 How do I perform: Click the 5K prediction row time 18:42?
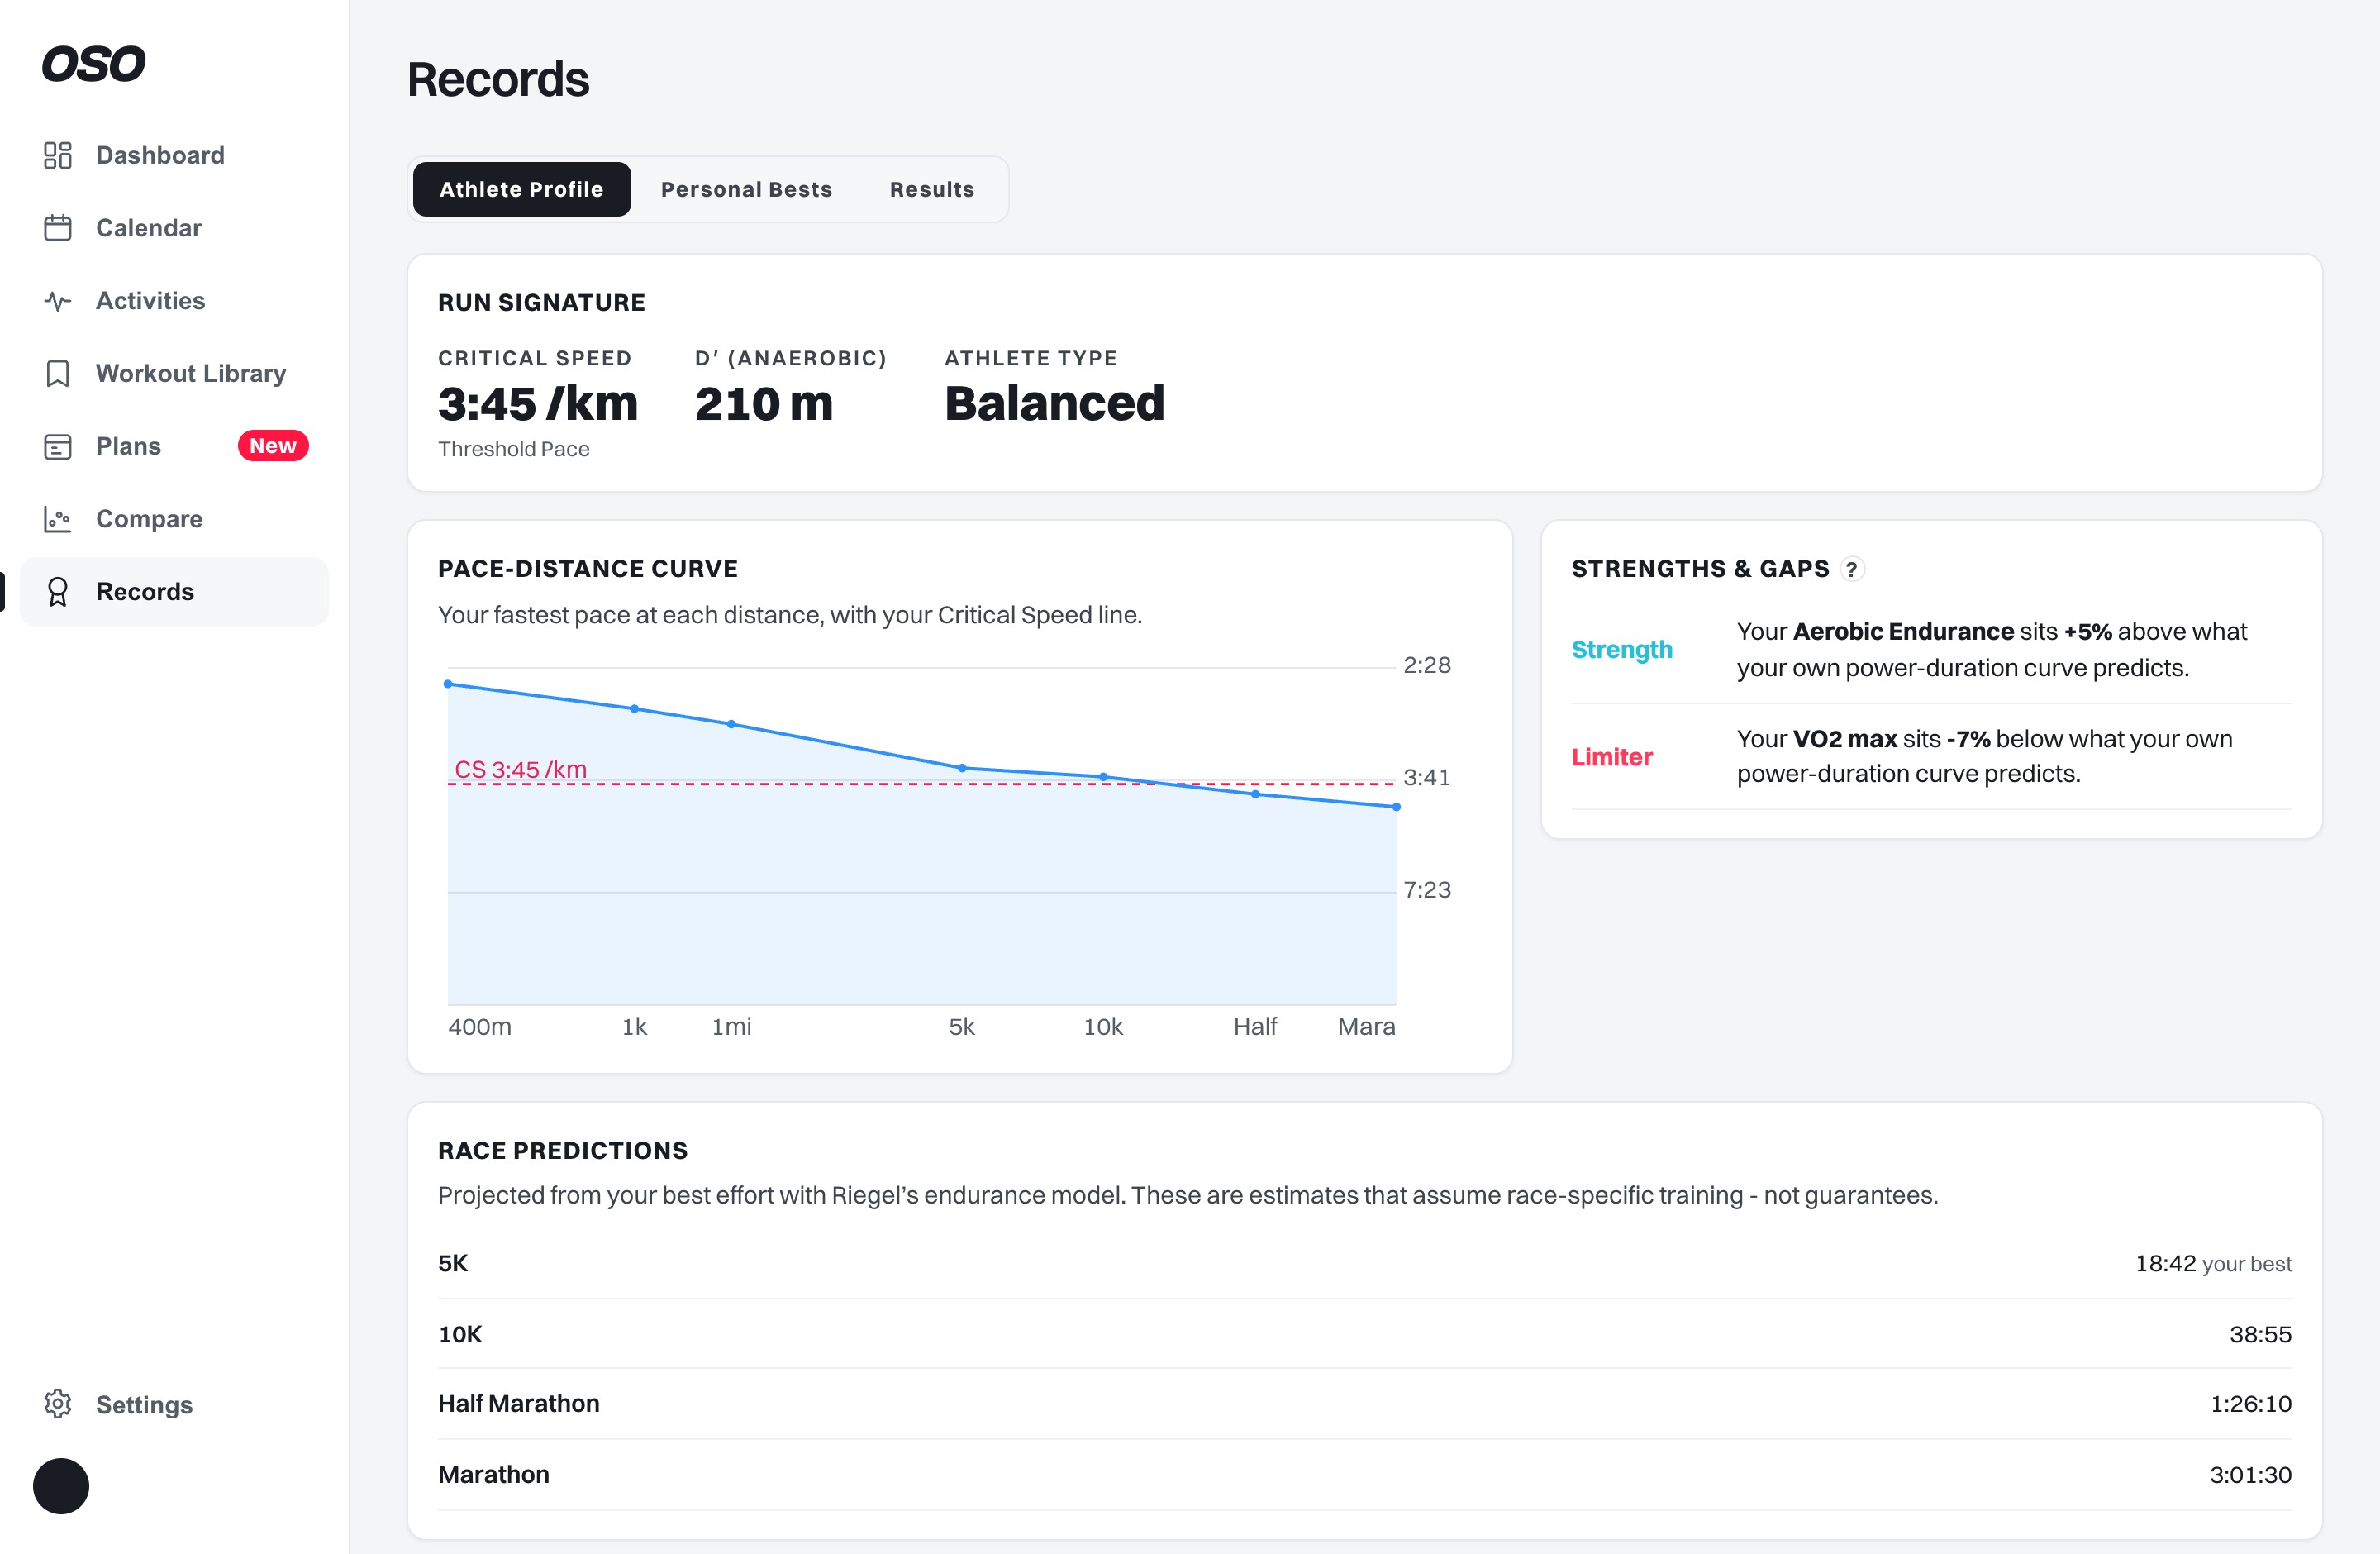click(x=2166, y=1263)
